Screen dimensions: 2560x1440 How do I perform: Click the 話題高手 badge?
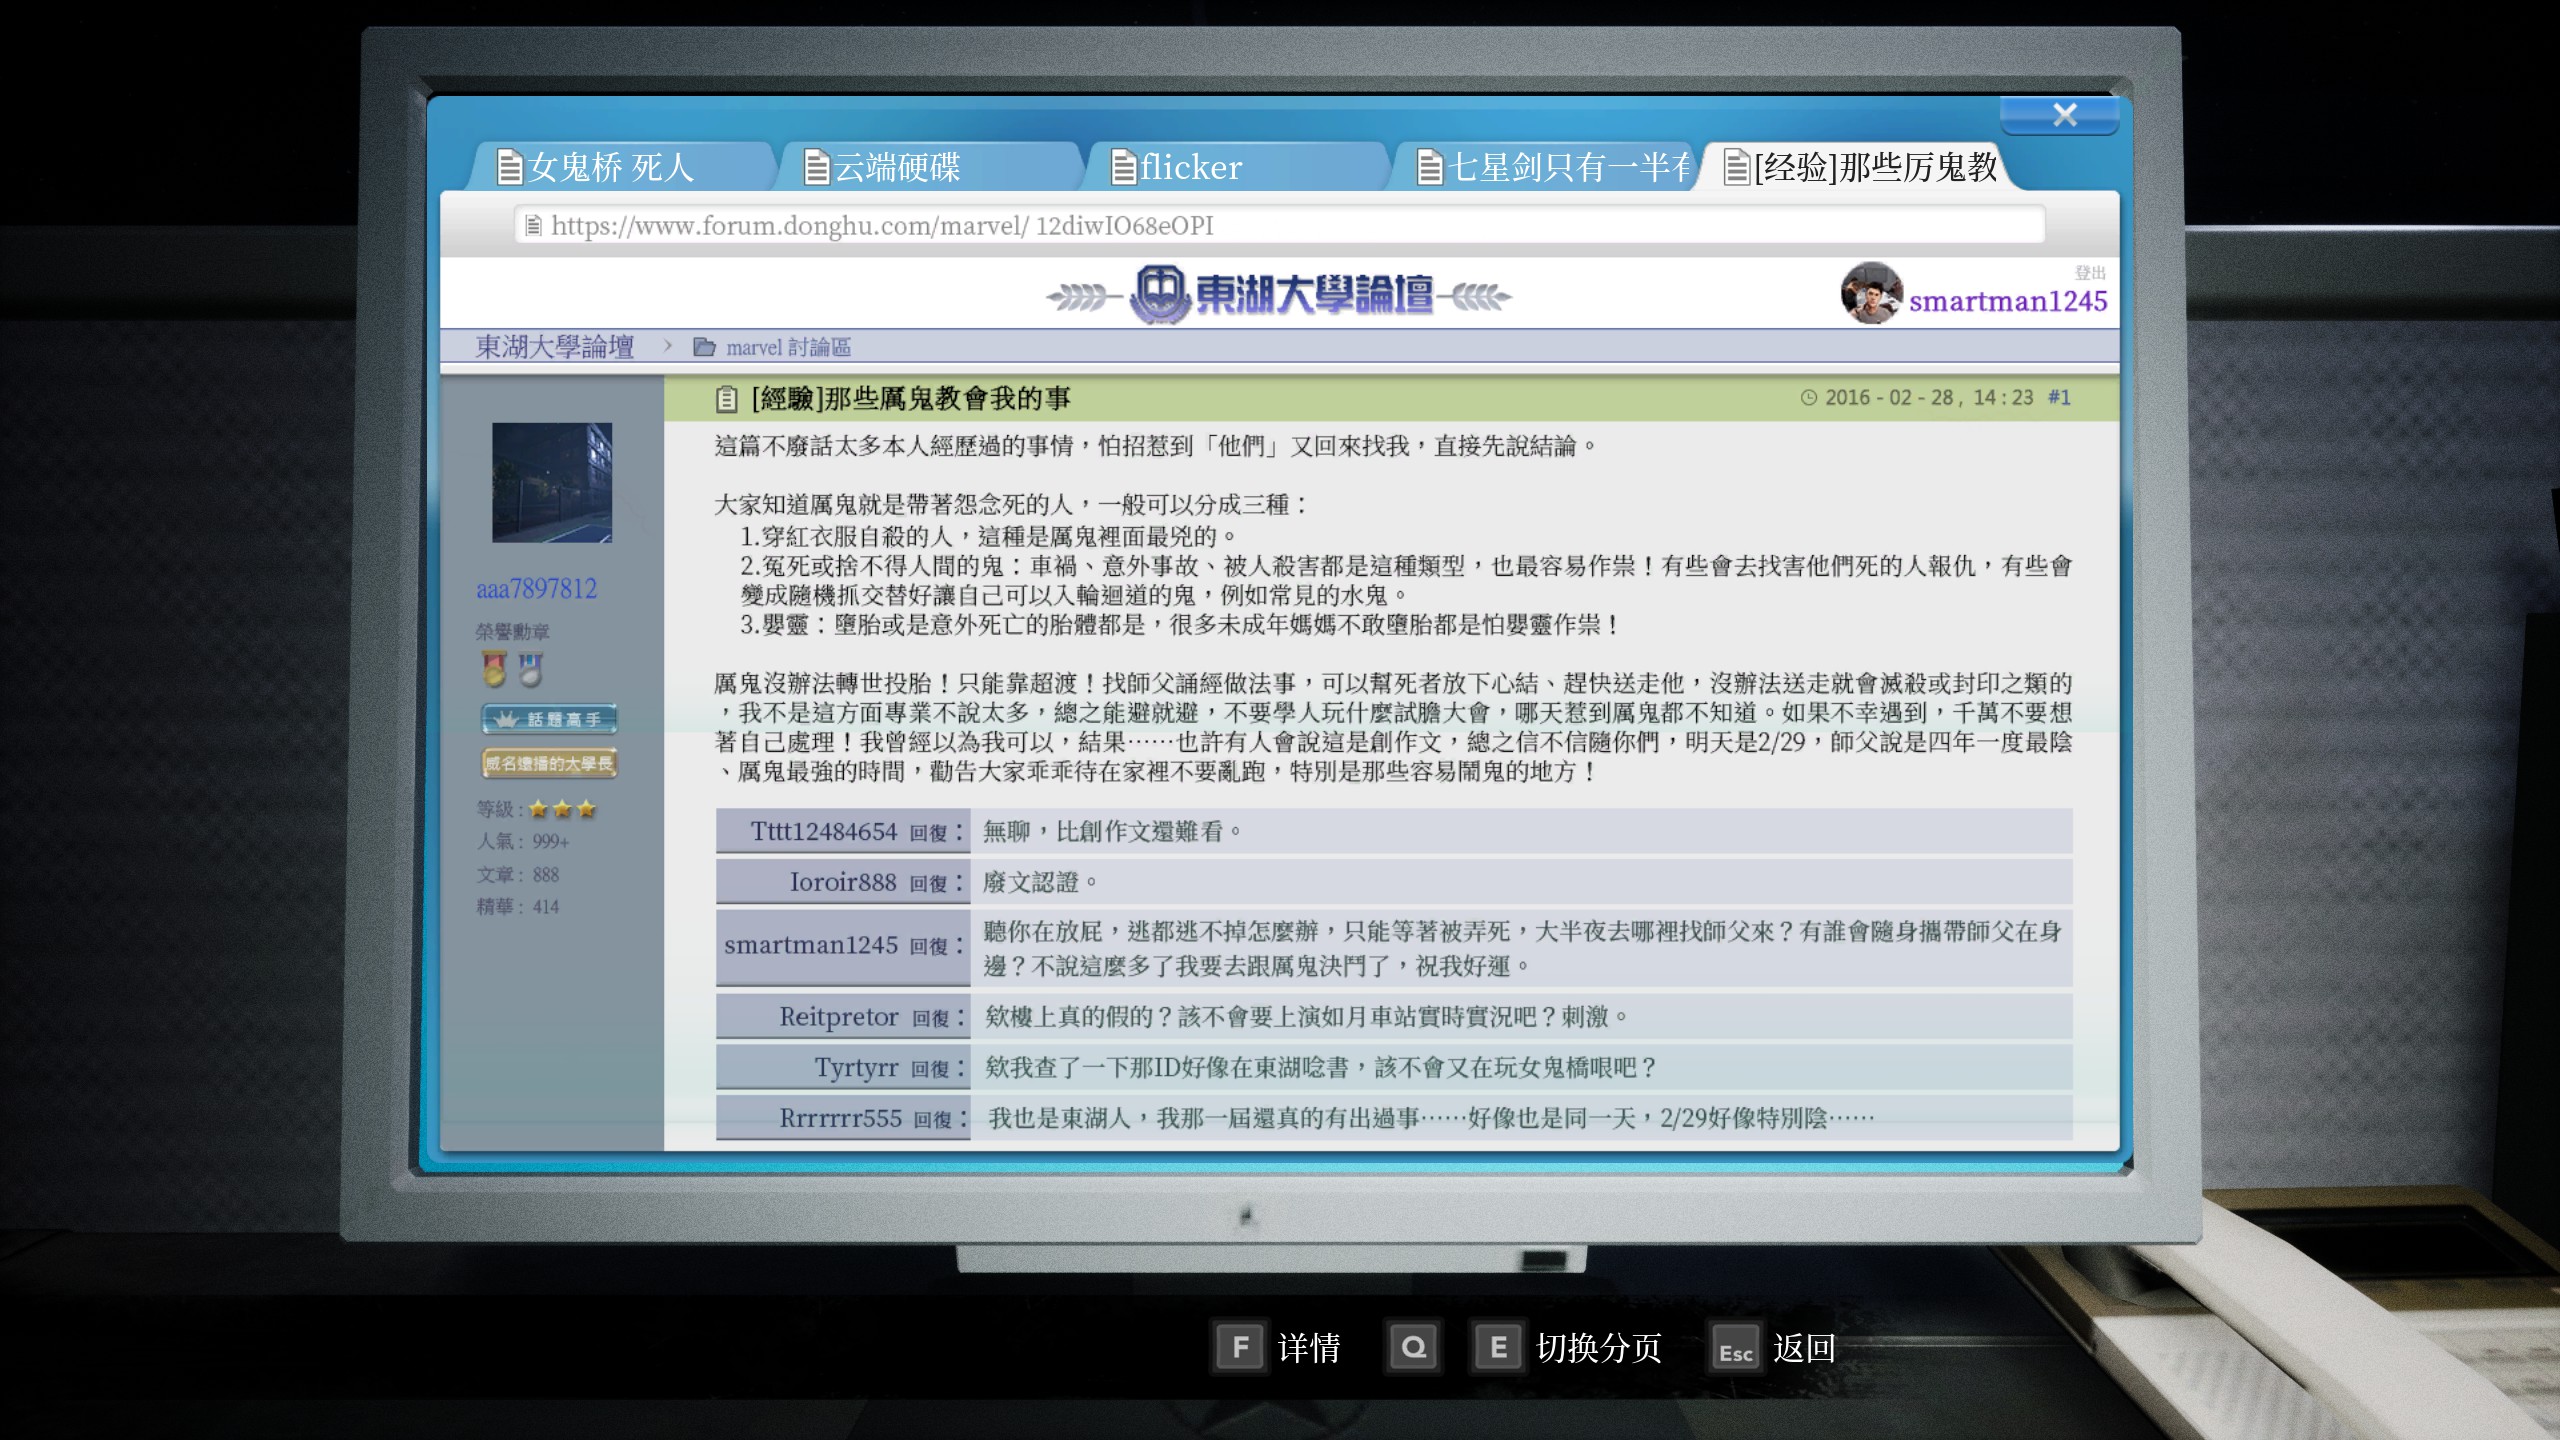coord(549,719)
